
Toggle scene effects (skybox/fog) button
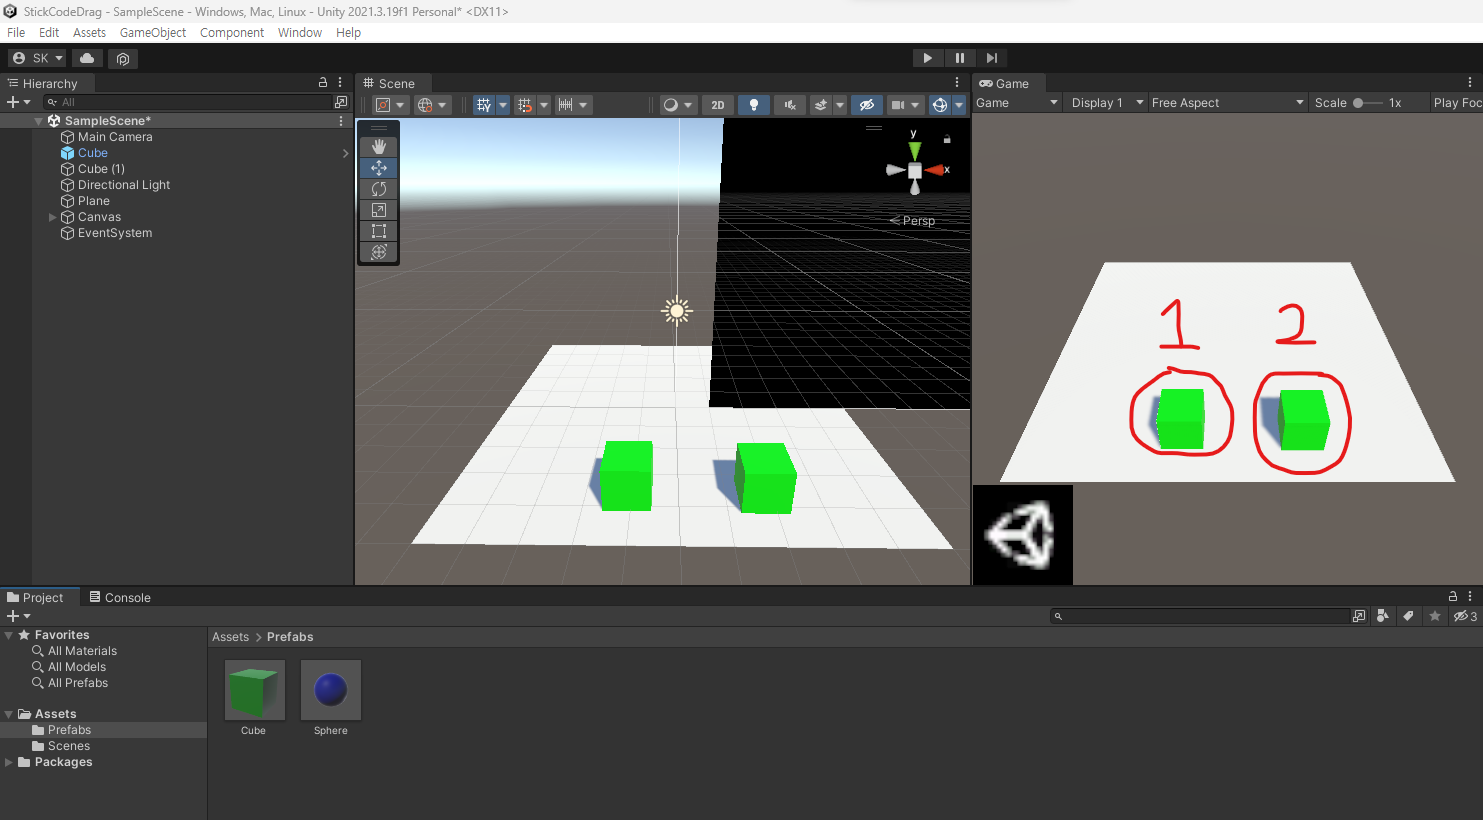[821, 105]
